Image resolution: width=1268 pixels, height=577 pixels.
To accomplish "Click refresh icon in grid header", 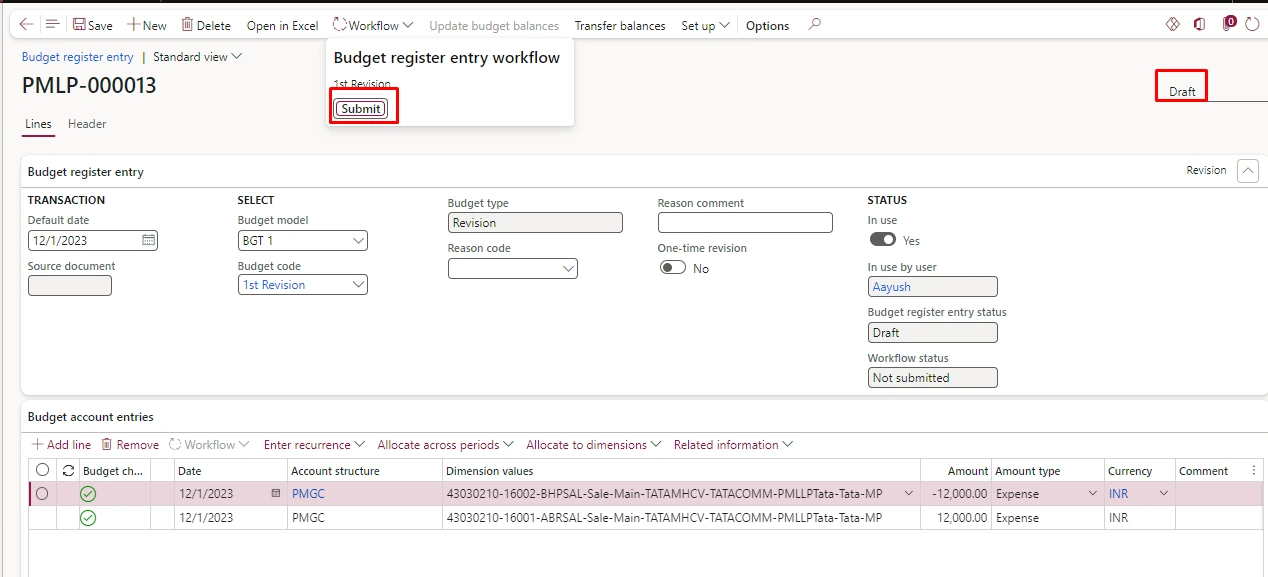I will click(68, 471).
